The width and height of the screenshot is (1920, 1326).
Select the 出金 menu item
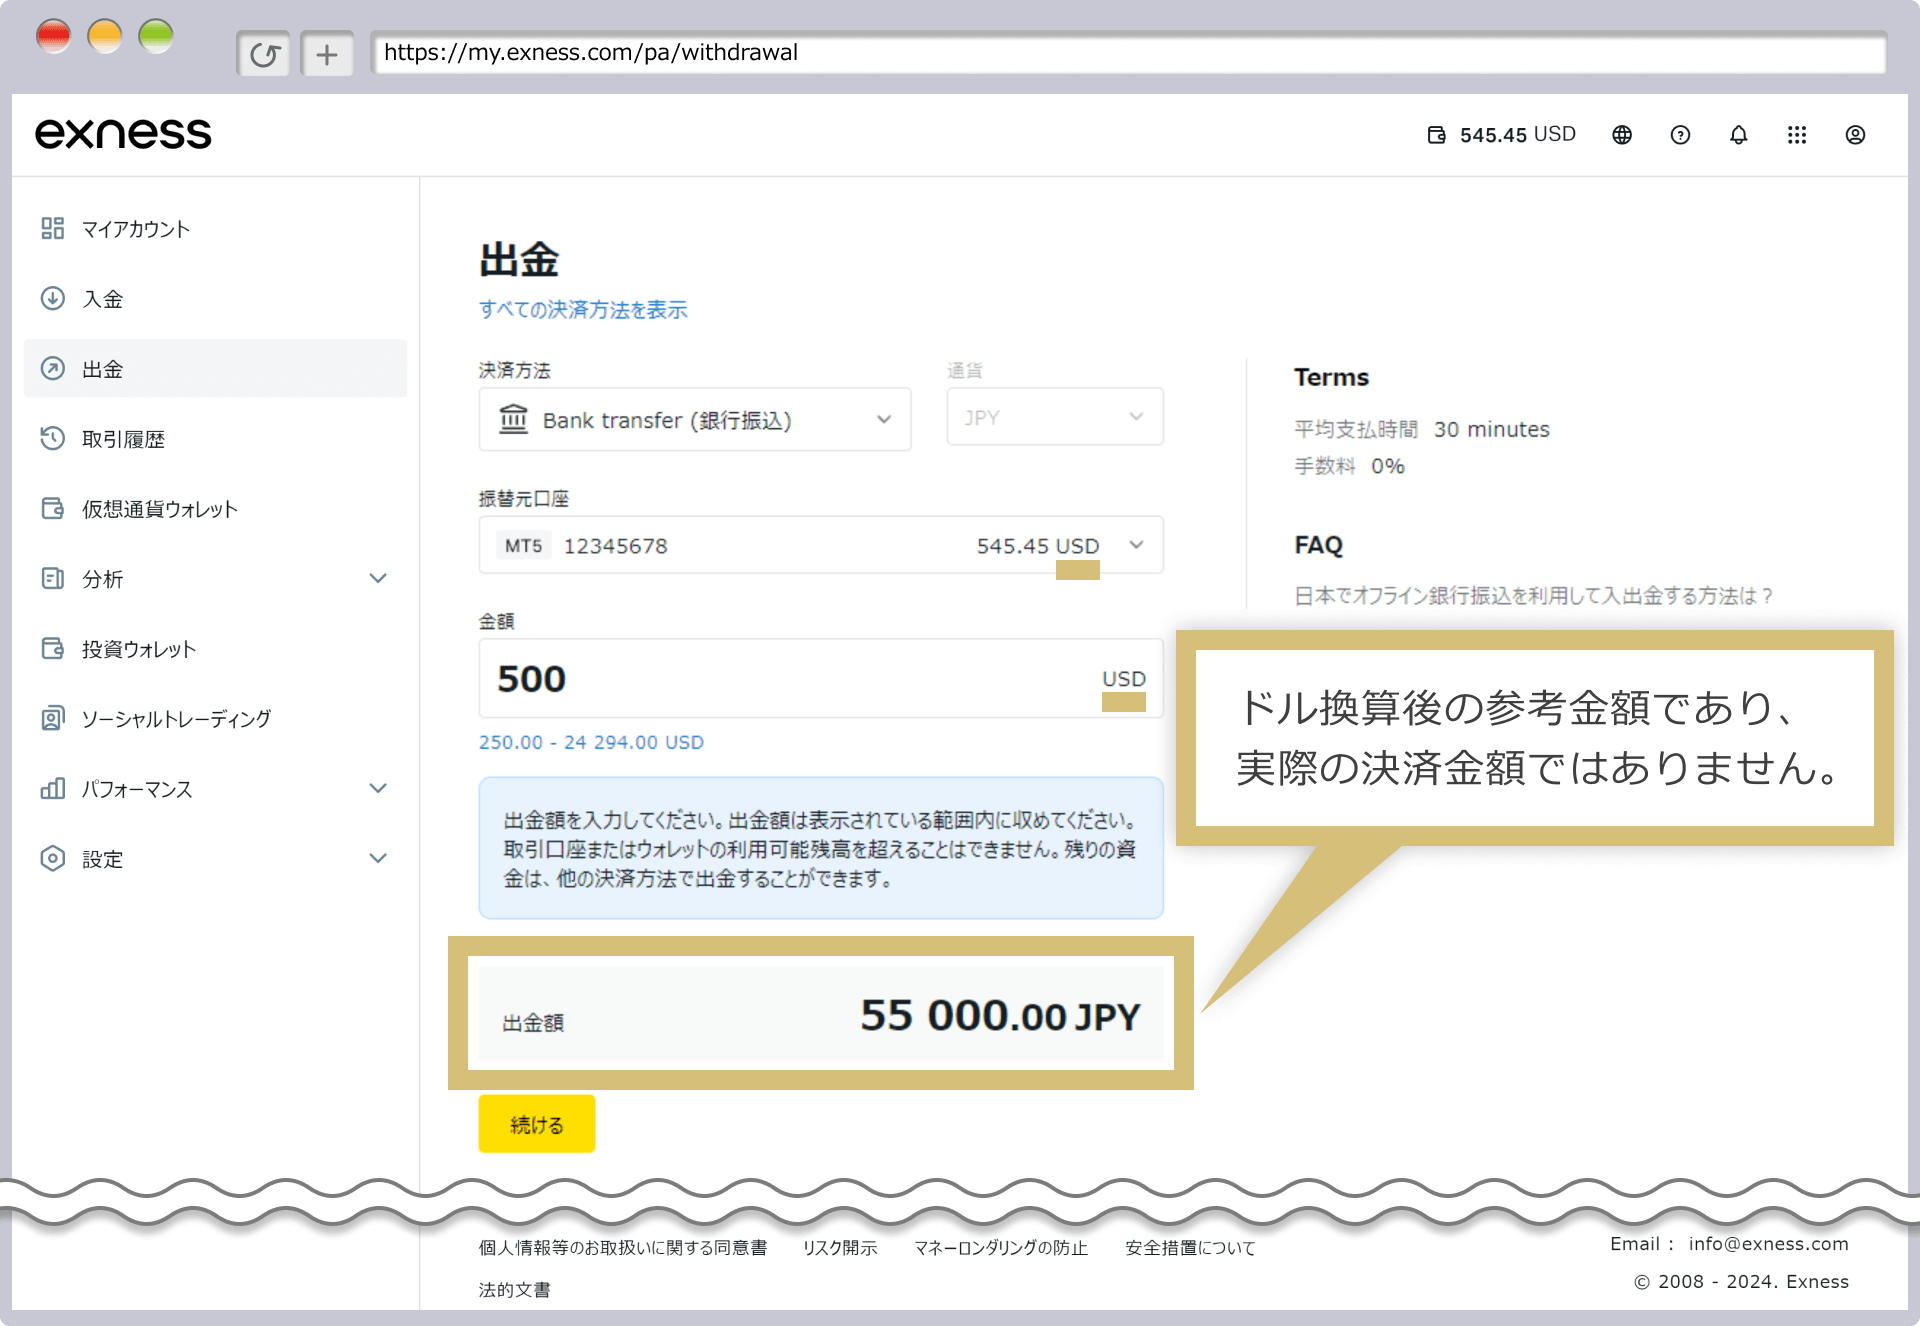(x=215, y=369)
